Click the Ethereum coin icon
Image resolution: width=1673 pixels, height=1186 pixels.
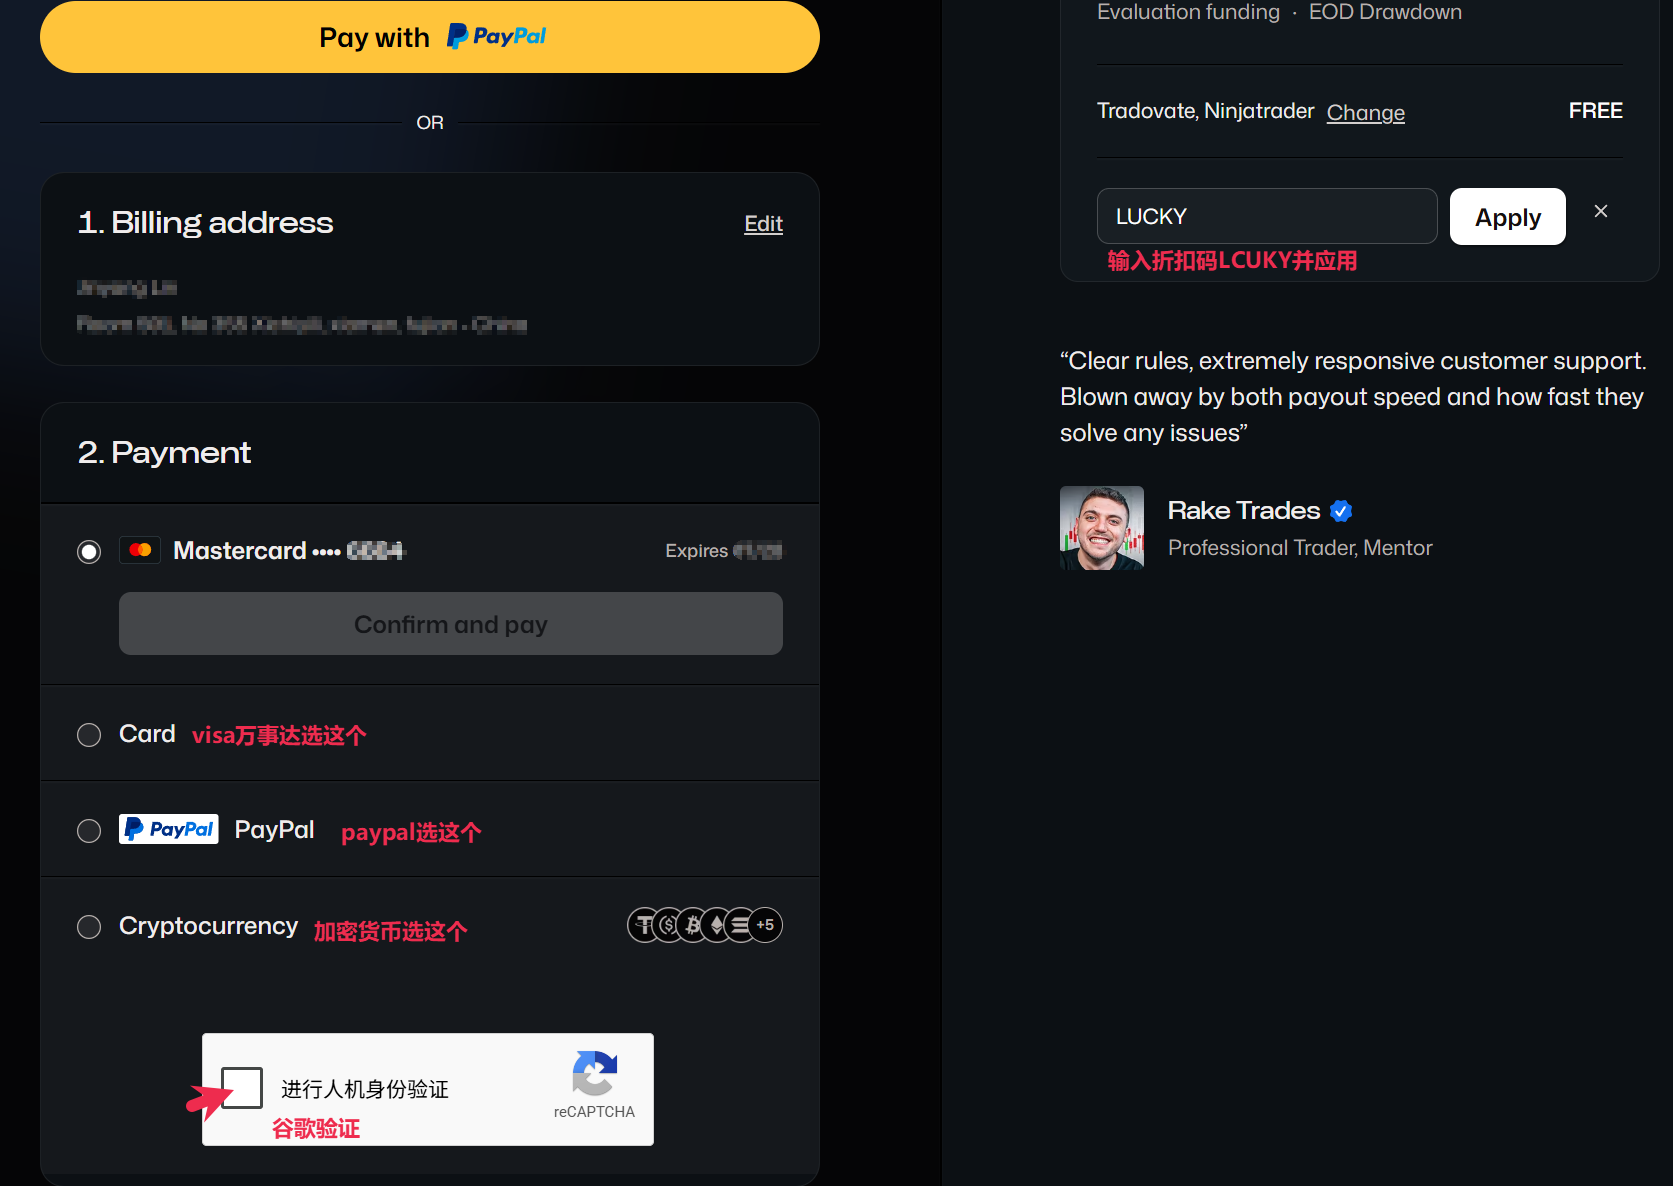717,925
